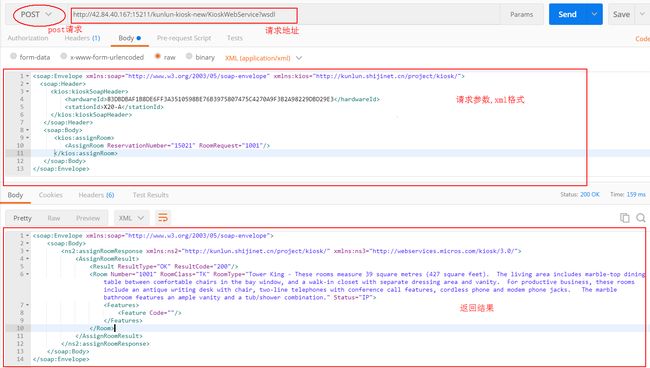
Task: Select the Raw response view
Action: tap(53, 218)
